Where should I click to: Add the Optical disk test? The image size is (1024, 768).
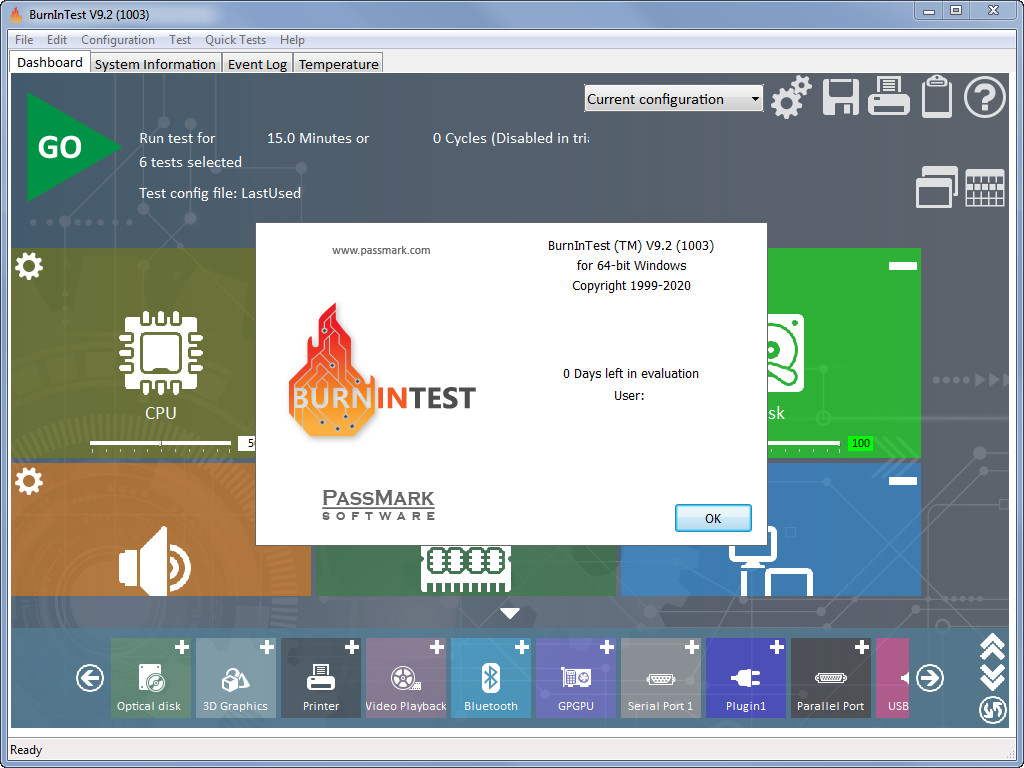coord(182,647)
